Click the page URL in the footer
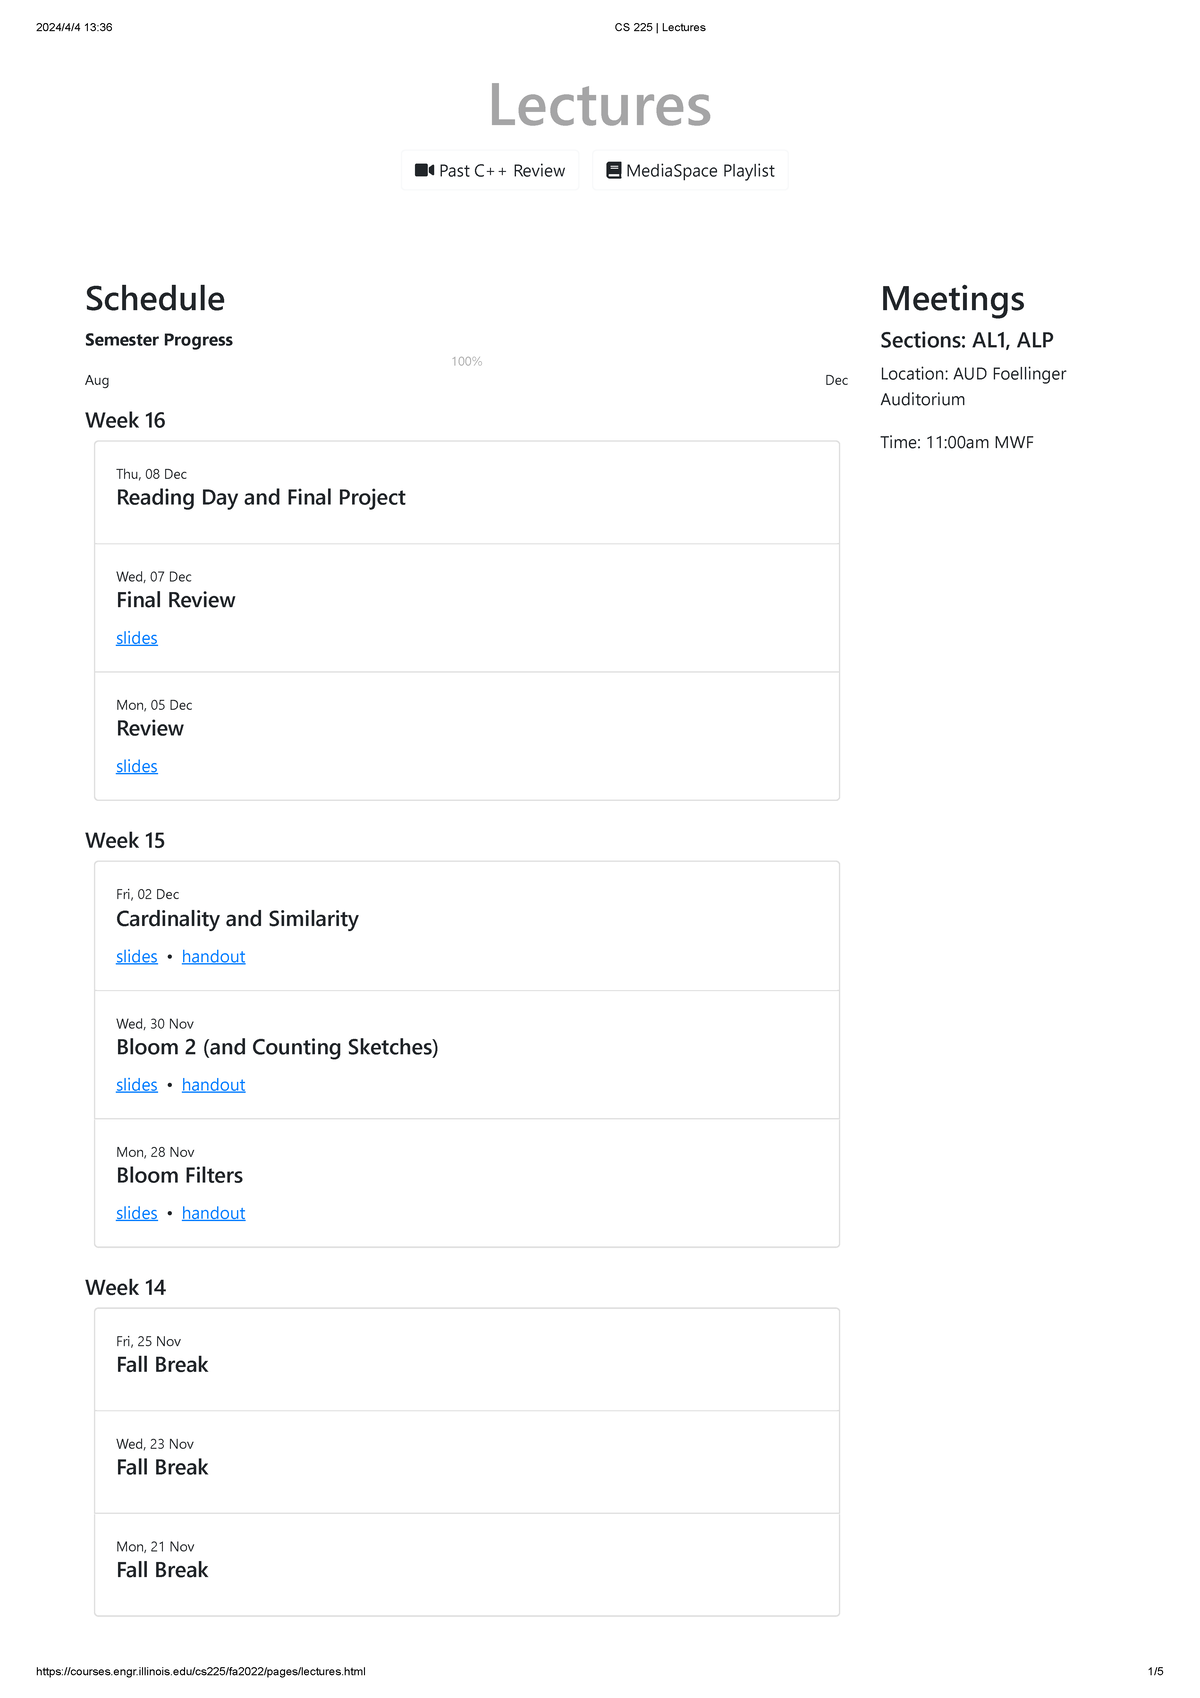Screen dimensions: 1200x1698 coord(200,1671)
